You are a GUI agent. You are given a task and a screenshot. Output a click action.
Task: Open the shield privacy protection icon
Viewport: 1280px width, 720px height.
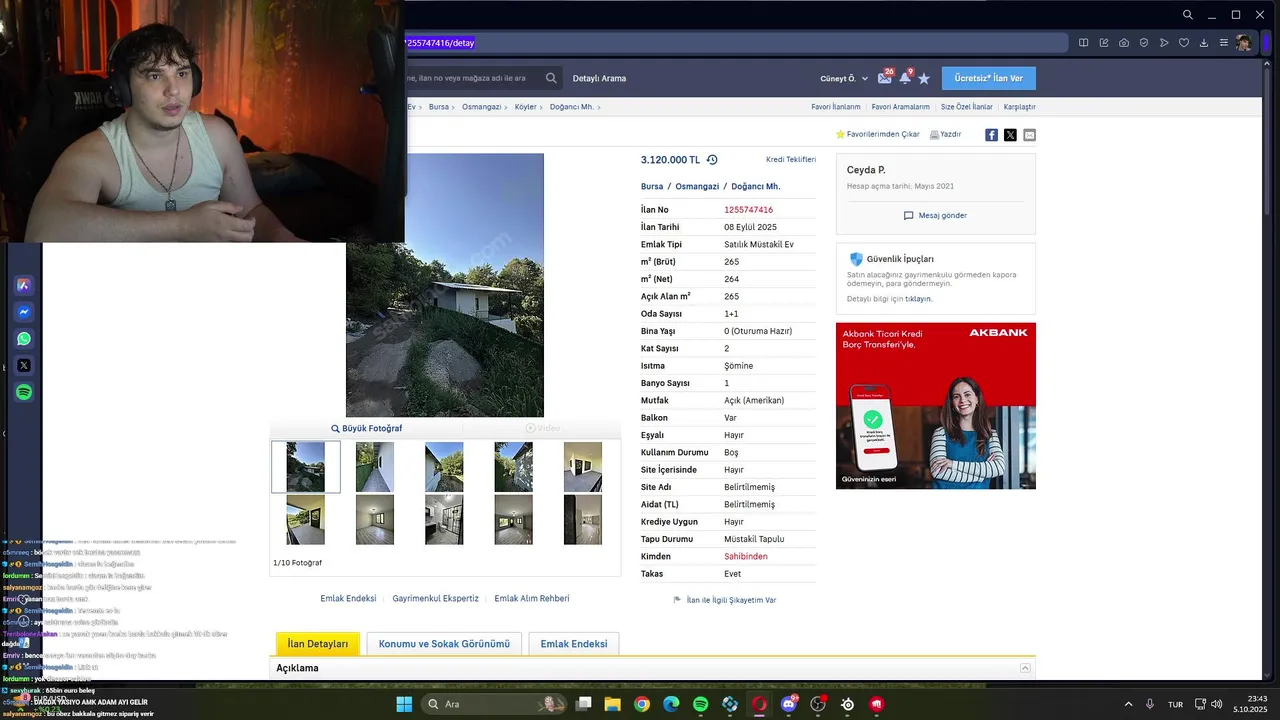[1144, 43]
